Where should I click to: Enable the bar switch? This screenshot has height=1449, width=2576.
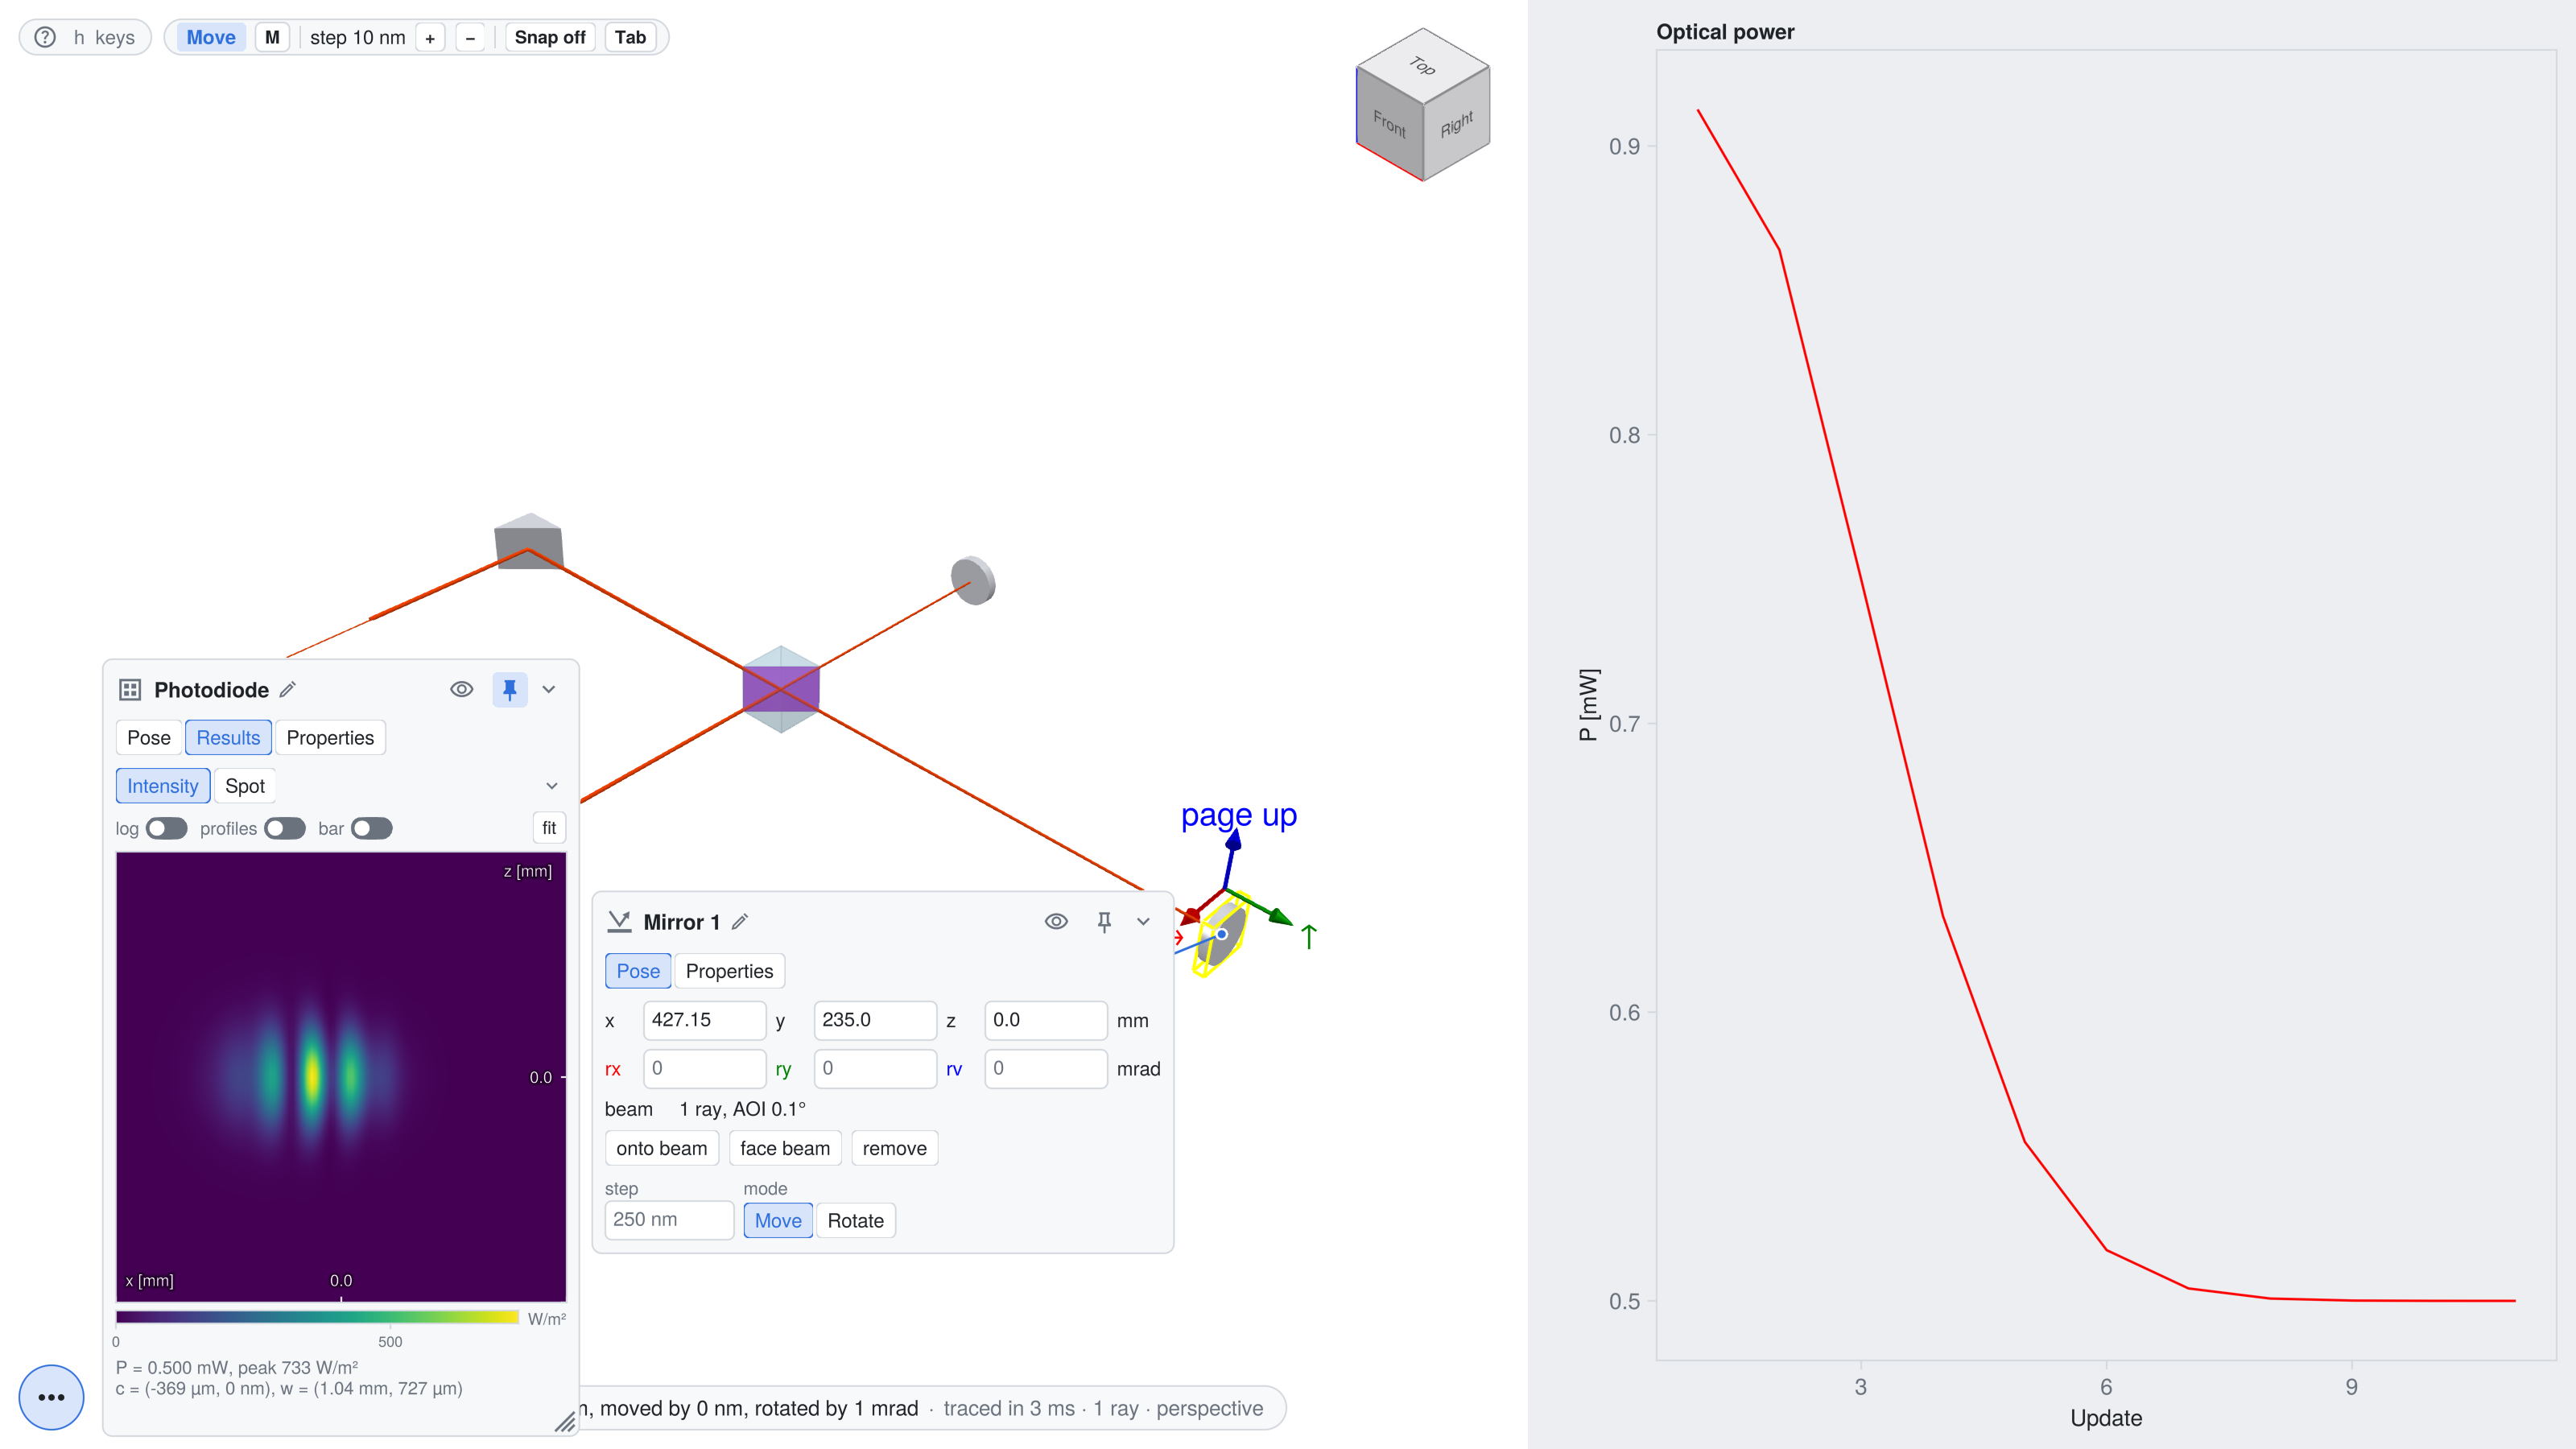[x=372, y=828]
